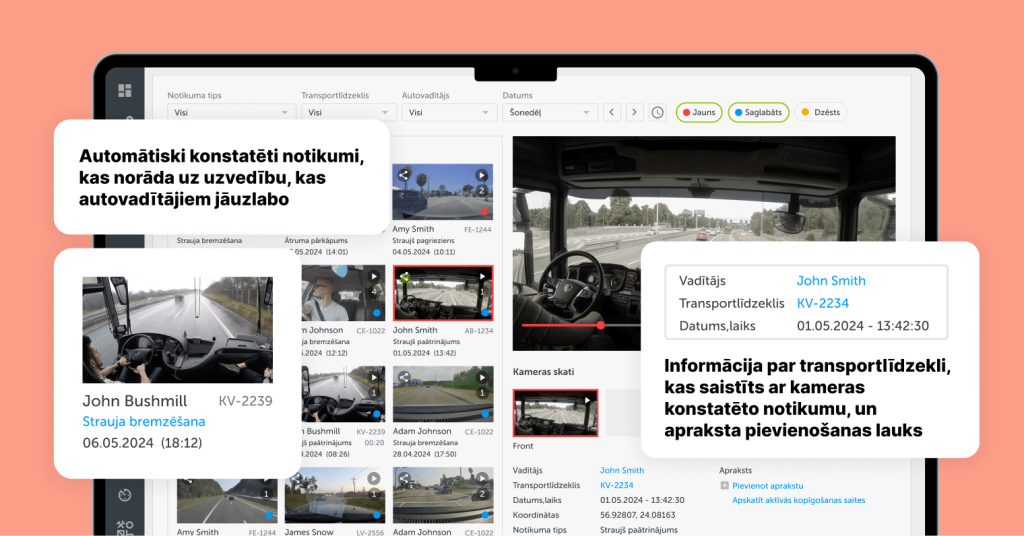Viewport: 1024px width, 536px height.
Task: Open the clock time filter icon
Action: 657,112
